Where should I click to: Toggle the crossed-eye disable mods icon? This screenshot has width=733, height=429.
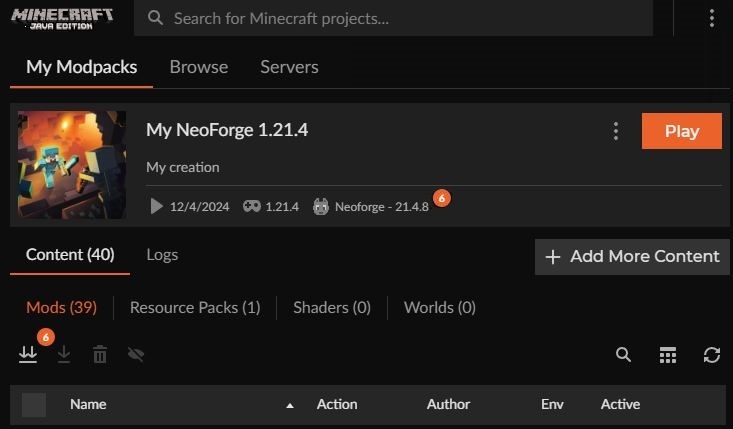point(136,355)
